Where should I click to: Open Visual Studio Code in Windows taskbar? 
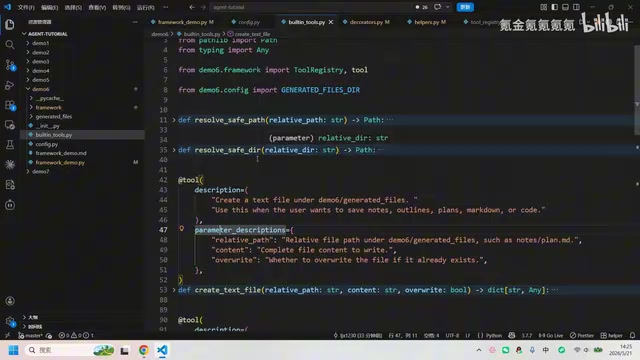click(x=162, y=350)
